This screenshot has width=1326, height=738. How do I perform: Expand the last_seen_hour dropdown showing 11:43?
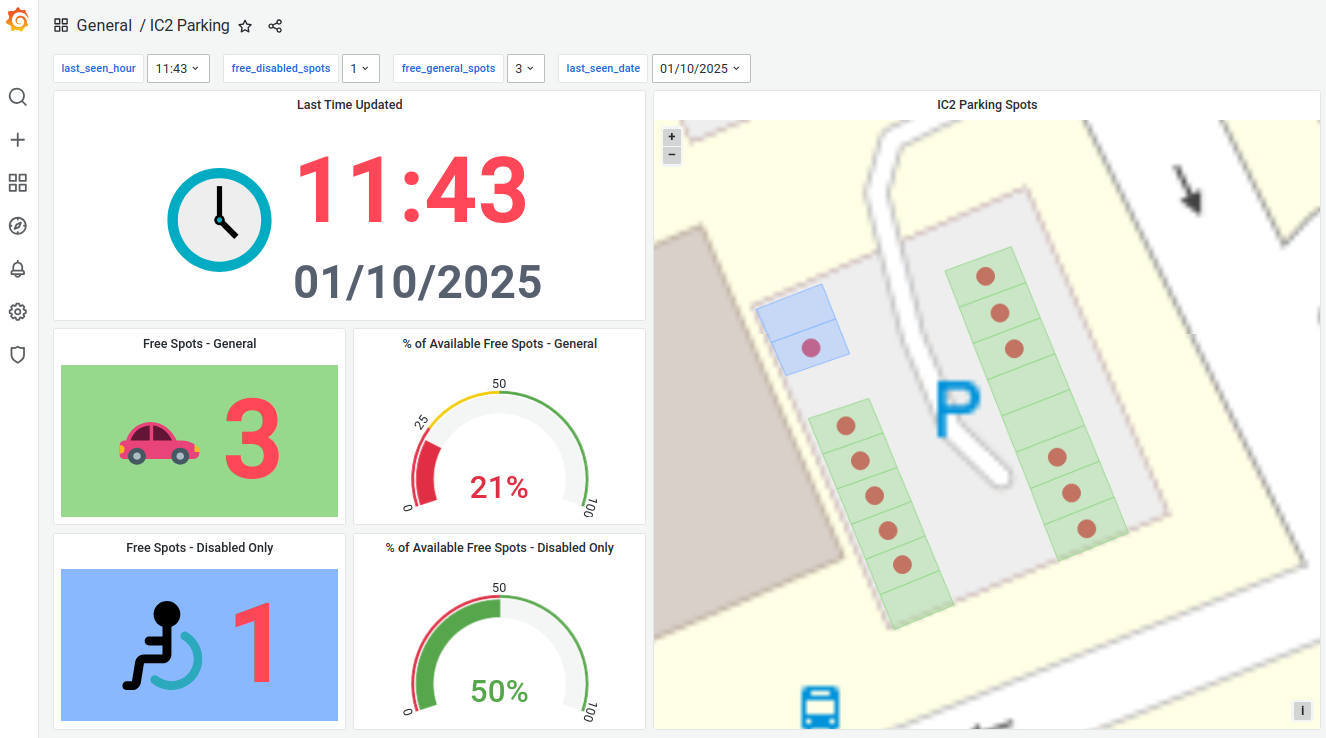(x=179, y=68)
